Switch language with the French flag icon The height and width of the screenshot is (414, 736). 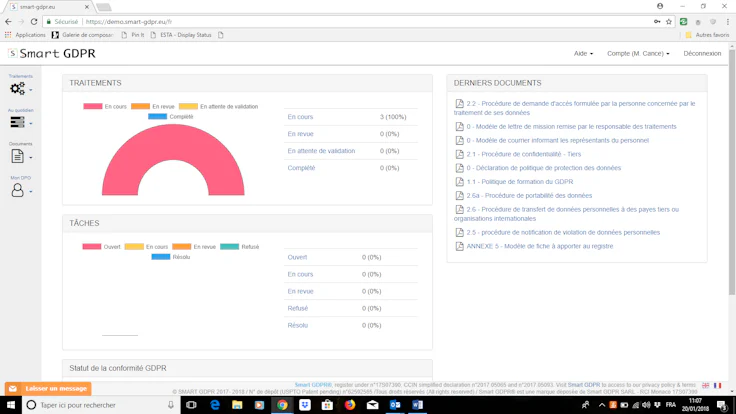(x=717, y=385)
